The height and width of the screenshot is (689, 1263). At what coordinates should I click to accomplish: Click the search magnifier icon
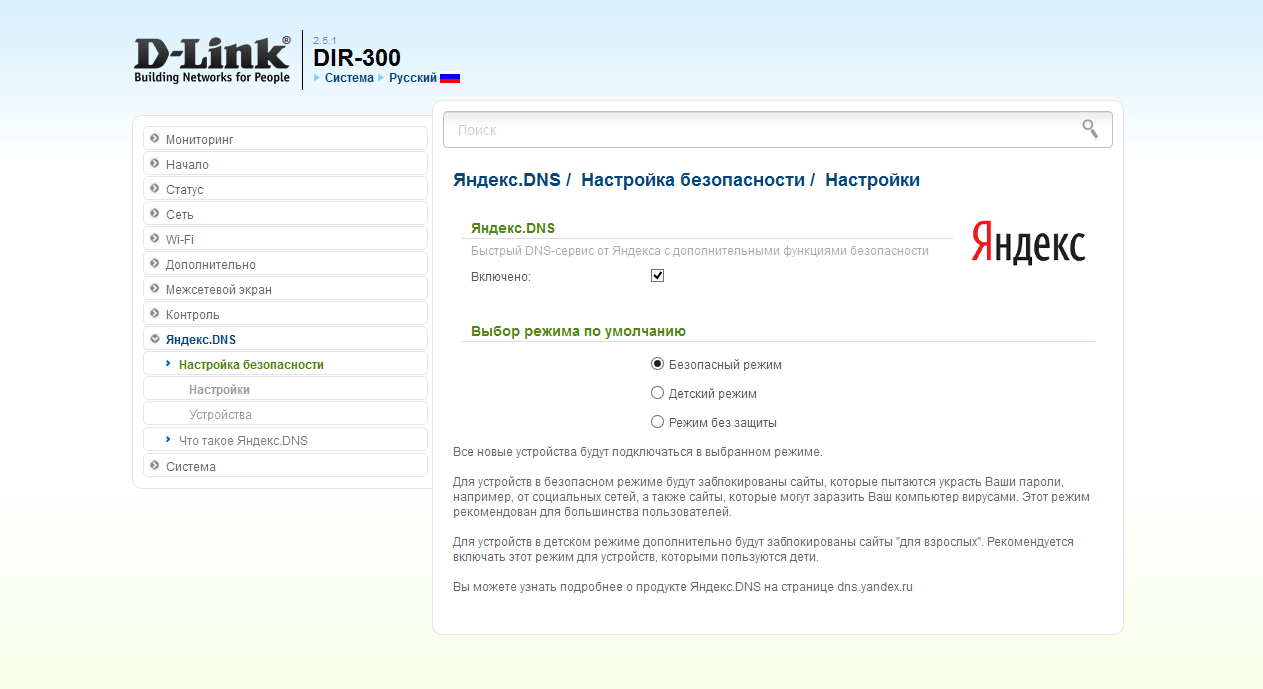[x=1090, y=129]
